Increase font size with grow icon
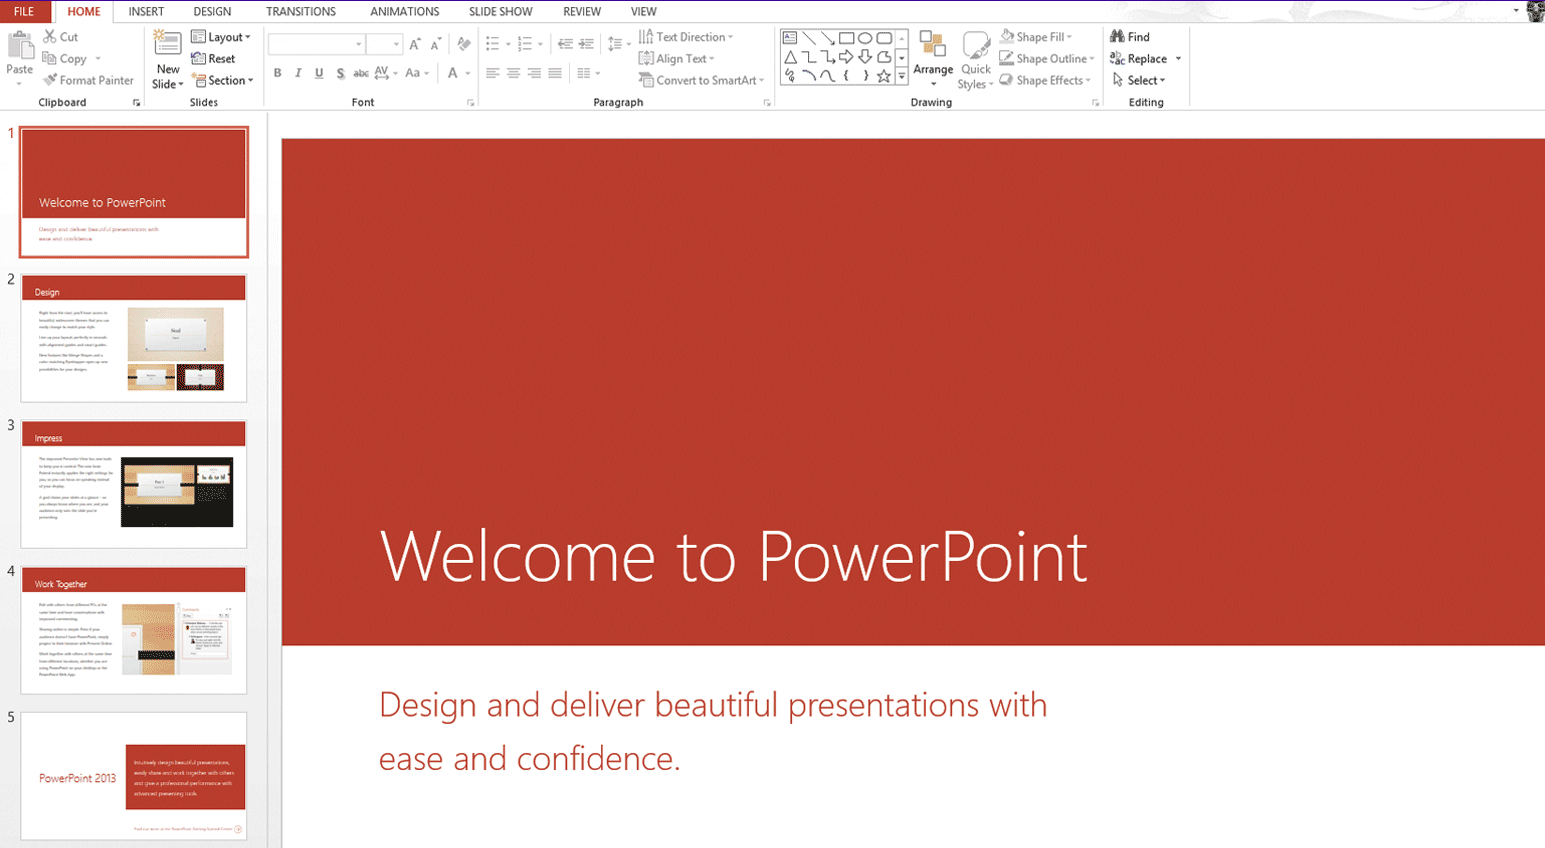This screenshot has height=848, width=1545. (415, 44)
